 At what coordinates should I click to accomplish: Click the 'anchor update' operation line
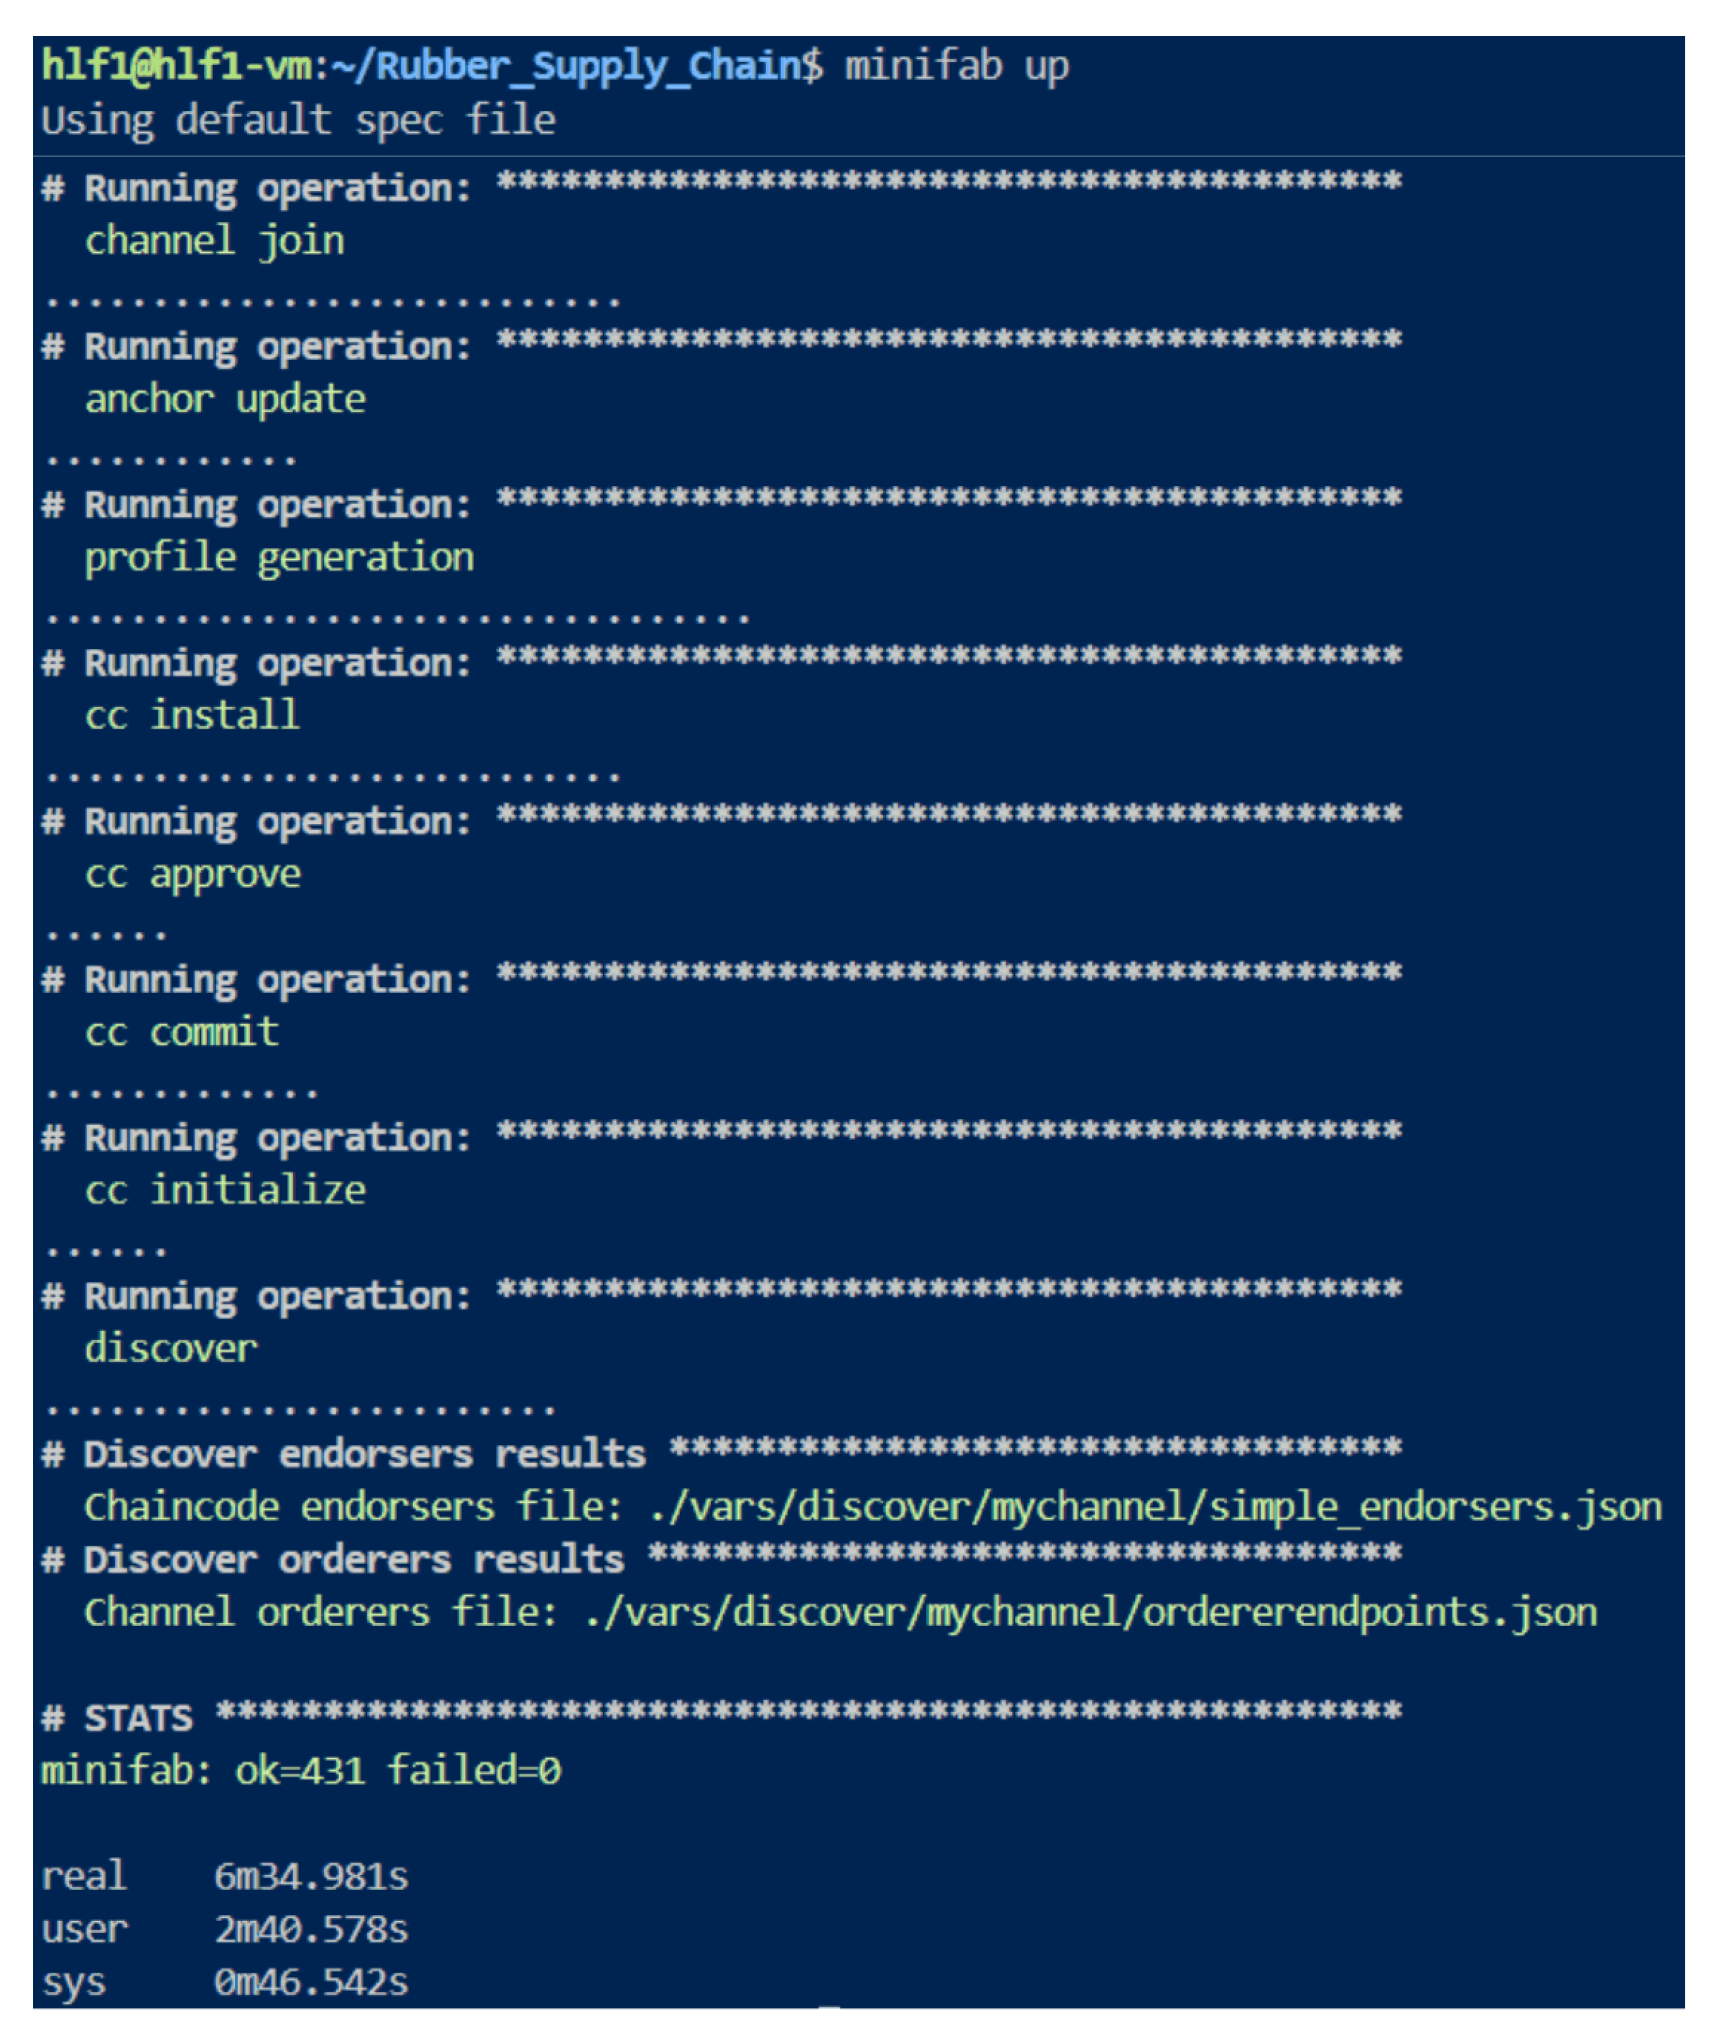point(225,399)
